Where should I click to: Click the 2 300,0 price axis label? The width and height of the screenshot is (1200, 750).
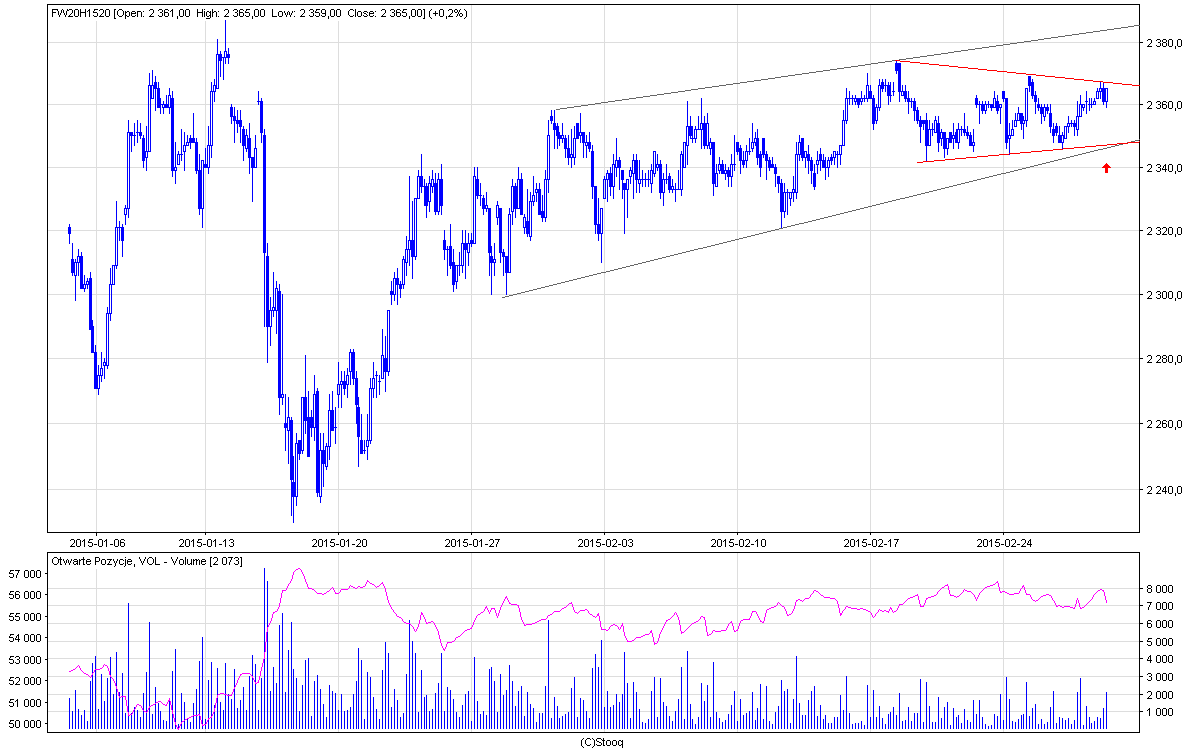(1166, 295)
